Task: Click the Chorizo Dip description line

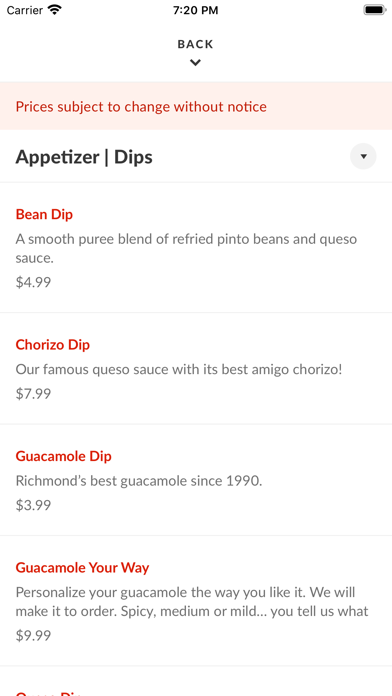Action: (x=179, y=370)
